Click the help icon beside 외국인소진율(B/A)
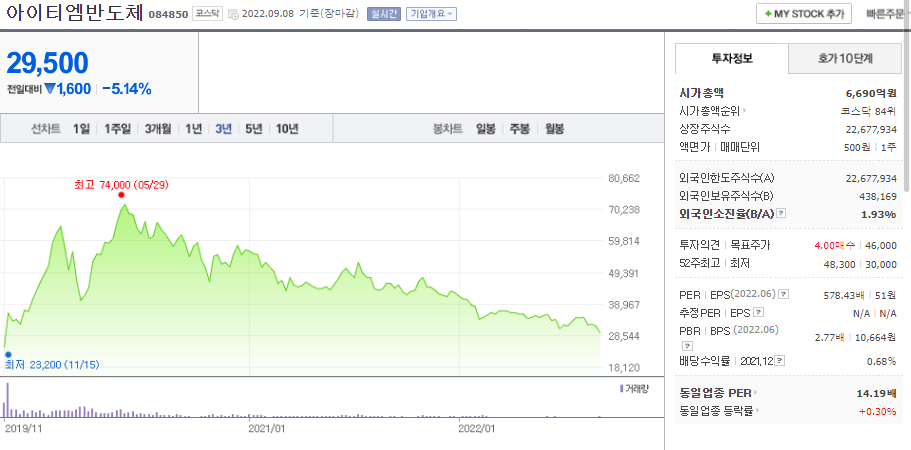The width and height of the screenshot is (911, 450). click(x=781, y=214)
